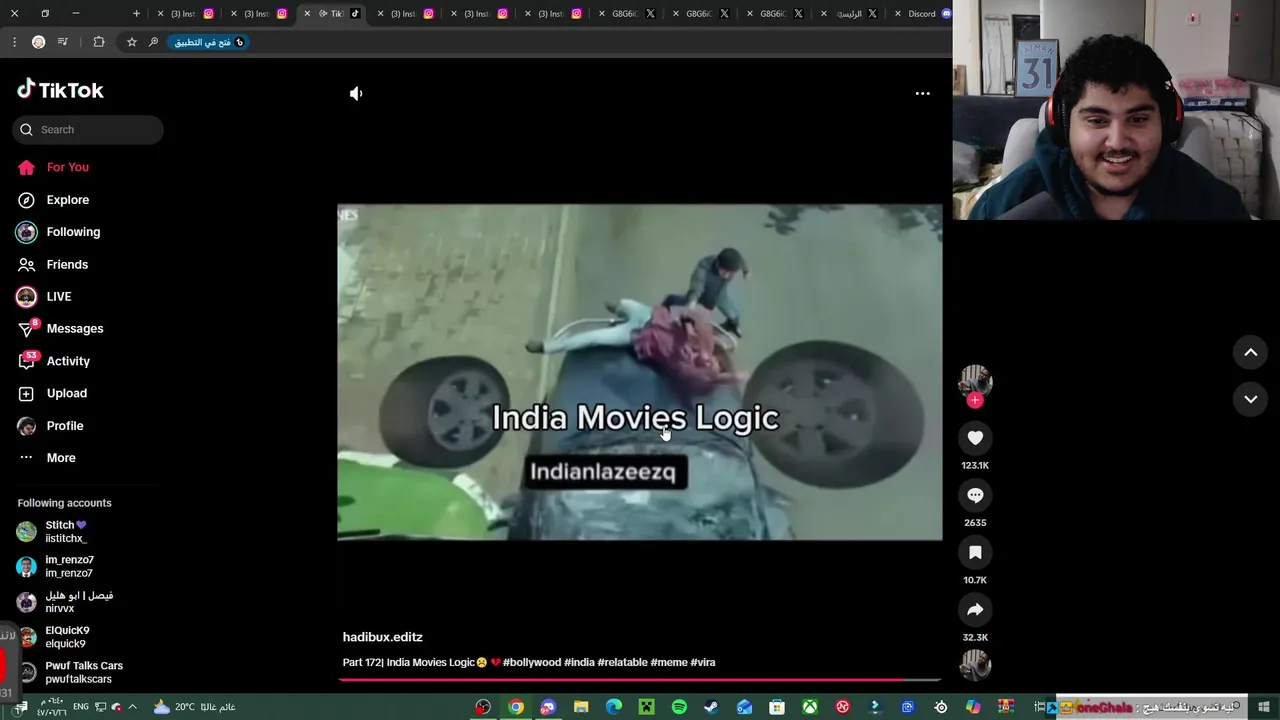Seek along the video progress bar
This screenshot has width=1280, height=720.
(640, 680)
